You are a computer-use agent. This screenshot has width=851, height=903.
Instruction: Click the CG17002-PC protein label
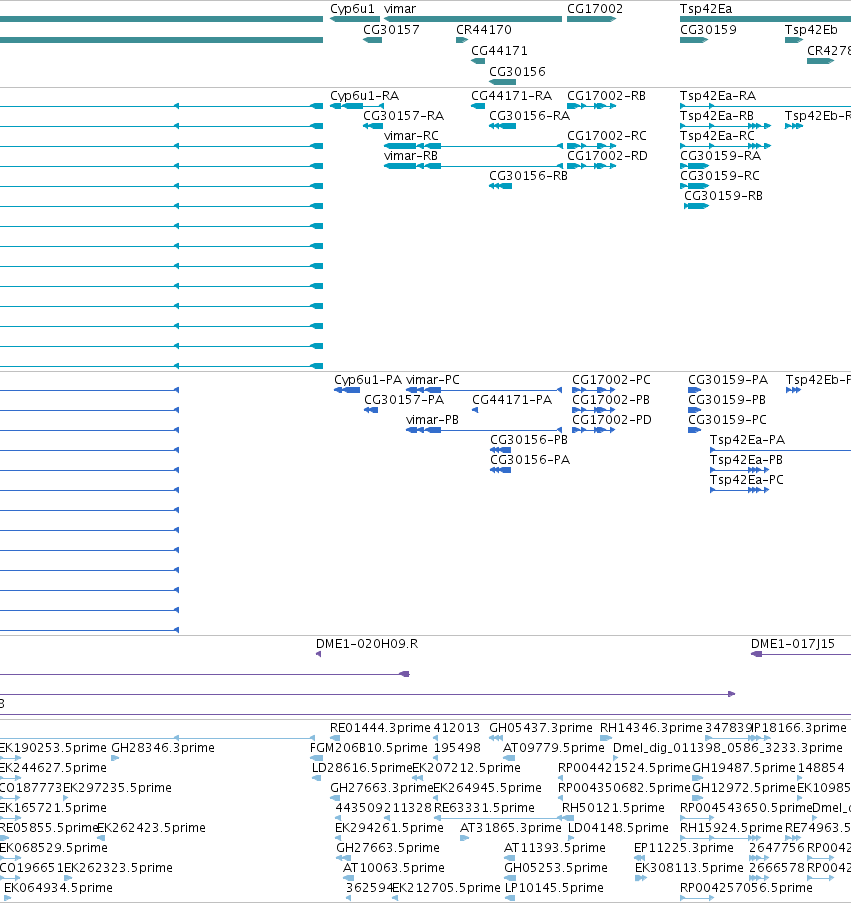tap(611, 380)
